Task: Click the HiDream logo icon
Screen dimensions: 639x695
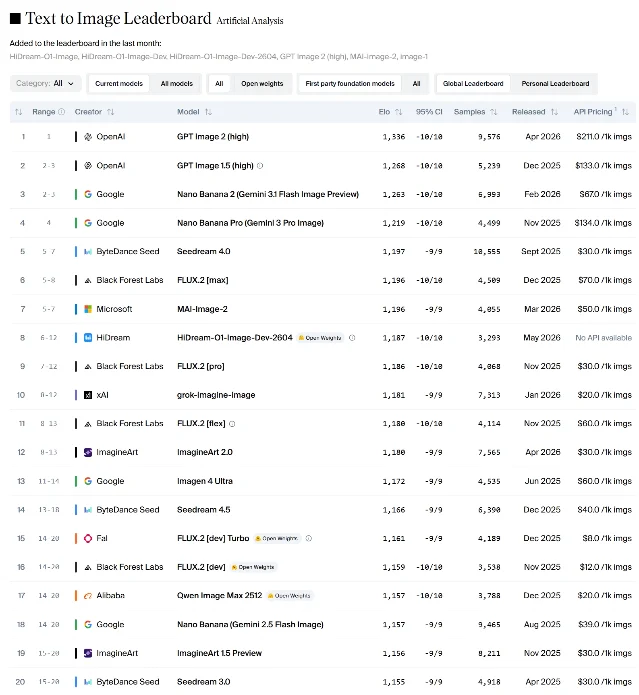Action: click(x=88, y=338)
